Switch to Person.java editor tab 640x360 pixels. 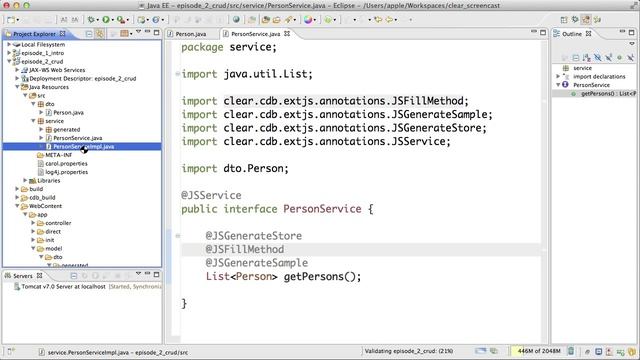pyautogui.click(x=187, y=34)
